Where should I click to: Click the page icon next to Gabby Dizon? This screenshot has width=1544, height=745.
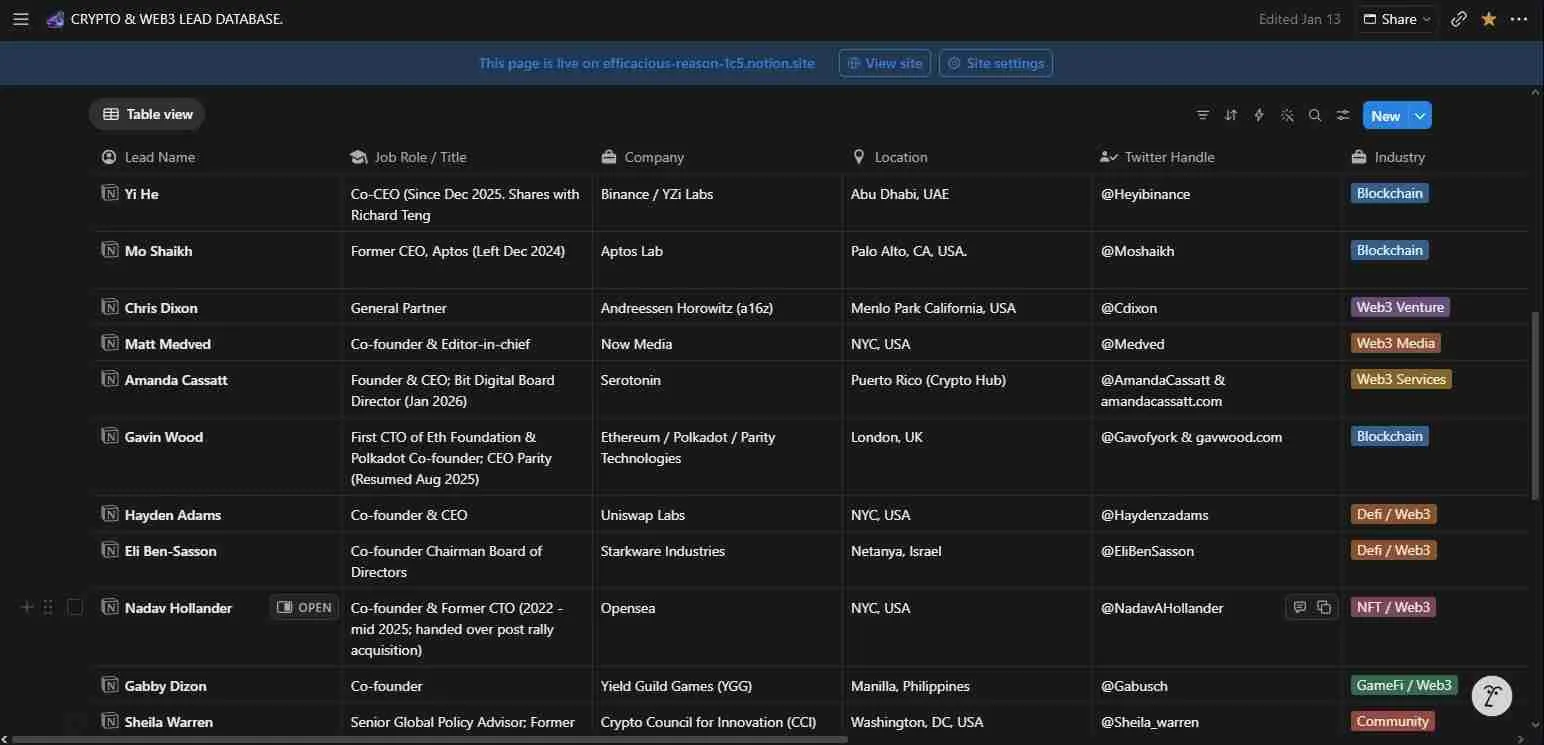click(x=110, y=685)
